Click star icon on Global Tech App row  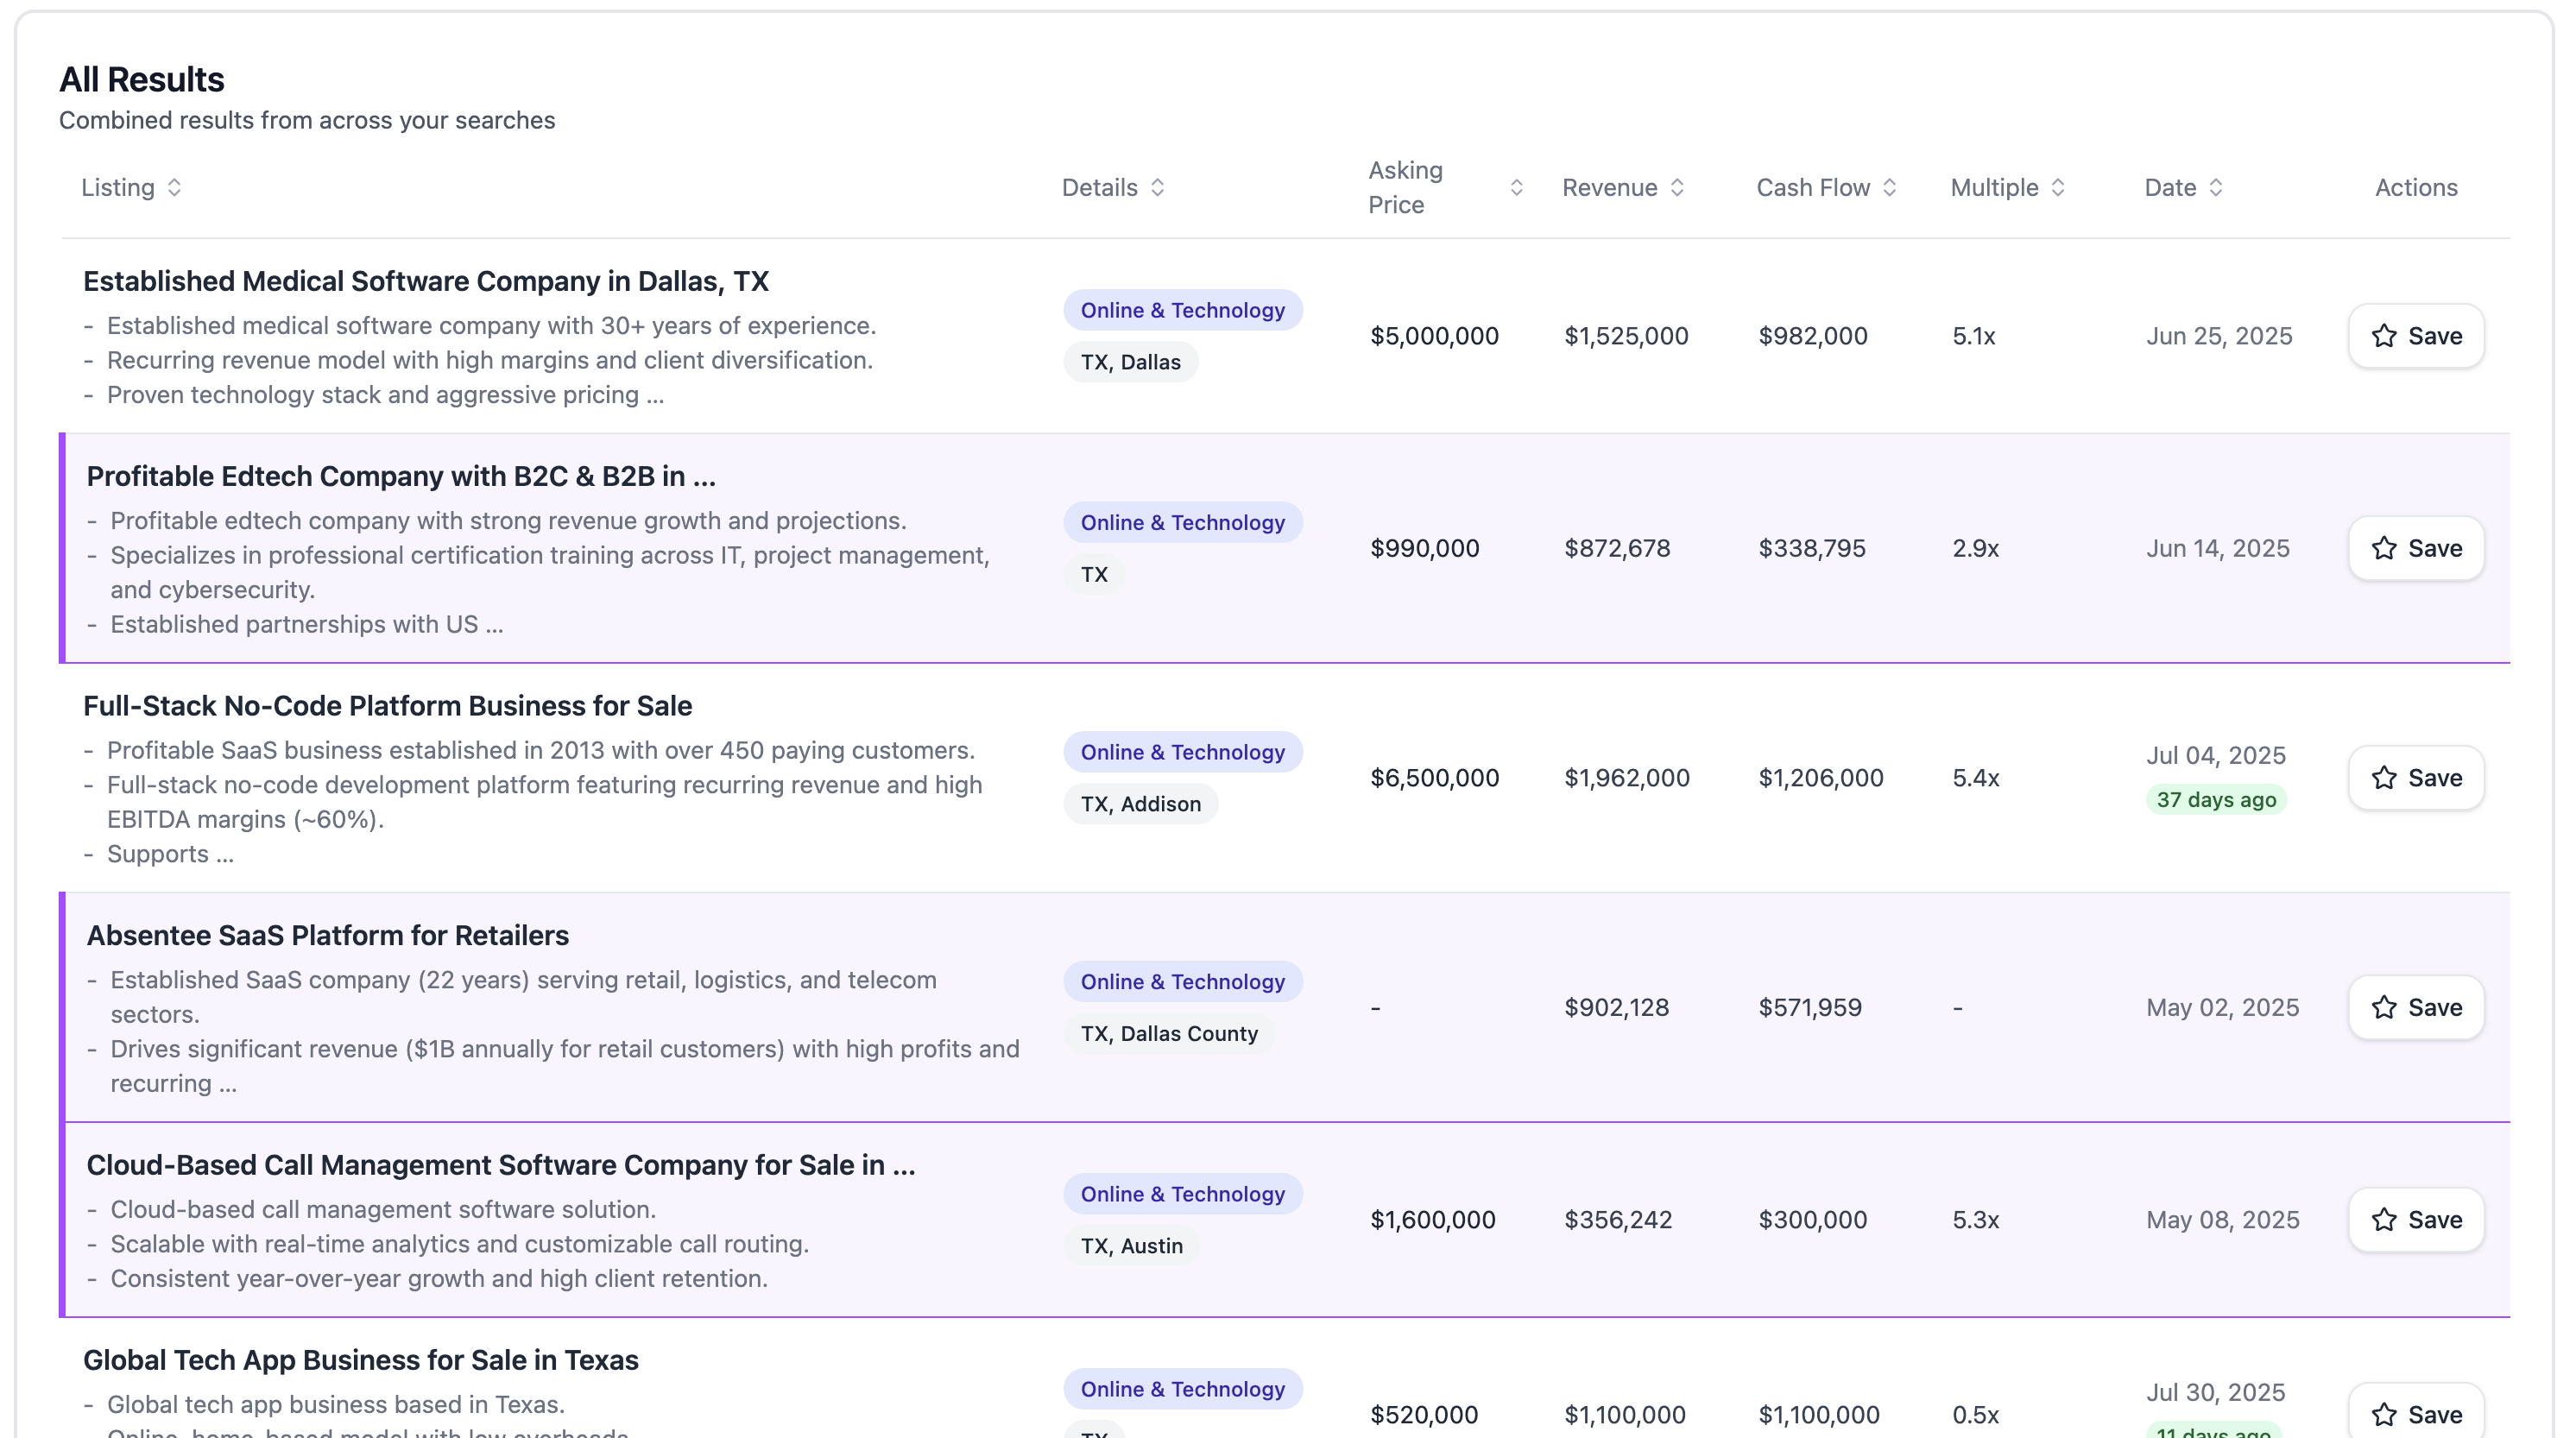coord(2384,1414)
